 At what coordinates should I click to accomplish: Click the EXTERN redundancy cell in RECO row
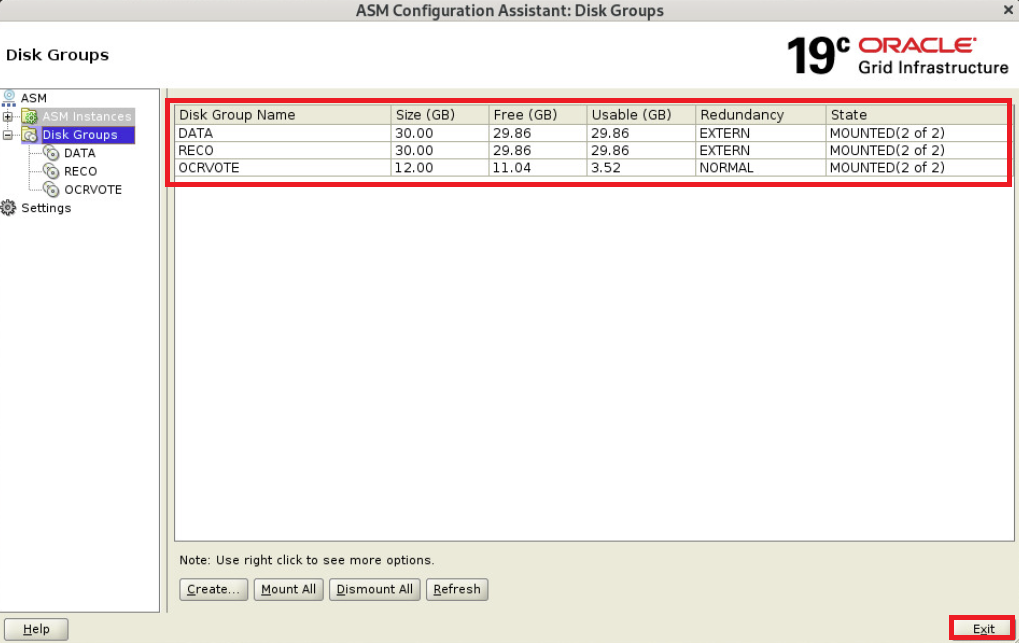(x=761, y=150)
